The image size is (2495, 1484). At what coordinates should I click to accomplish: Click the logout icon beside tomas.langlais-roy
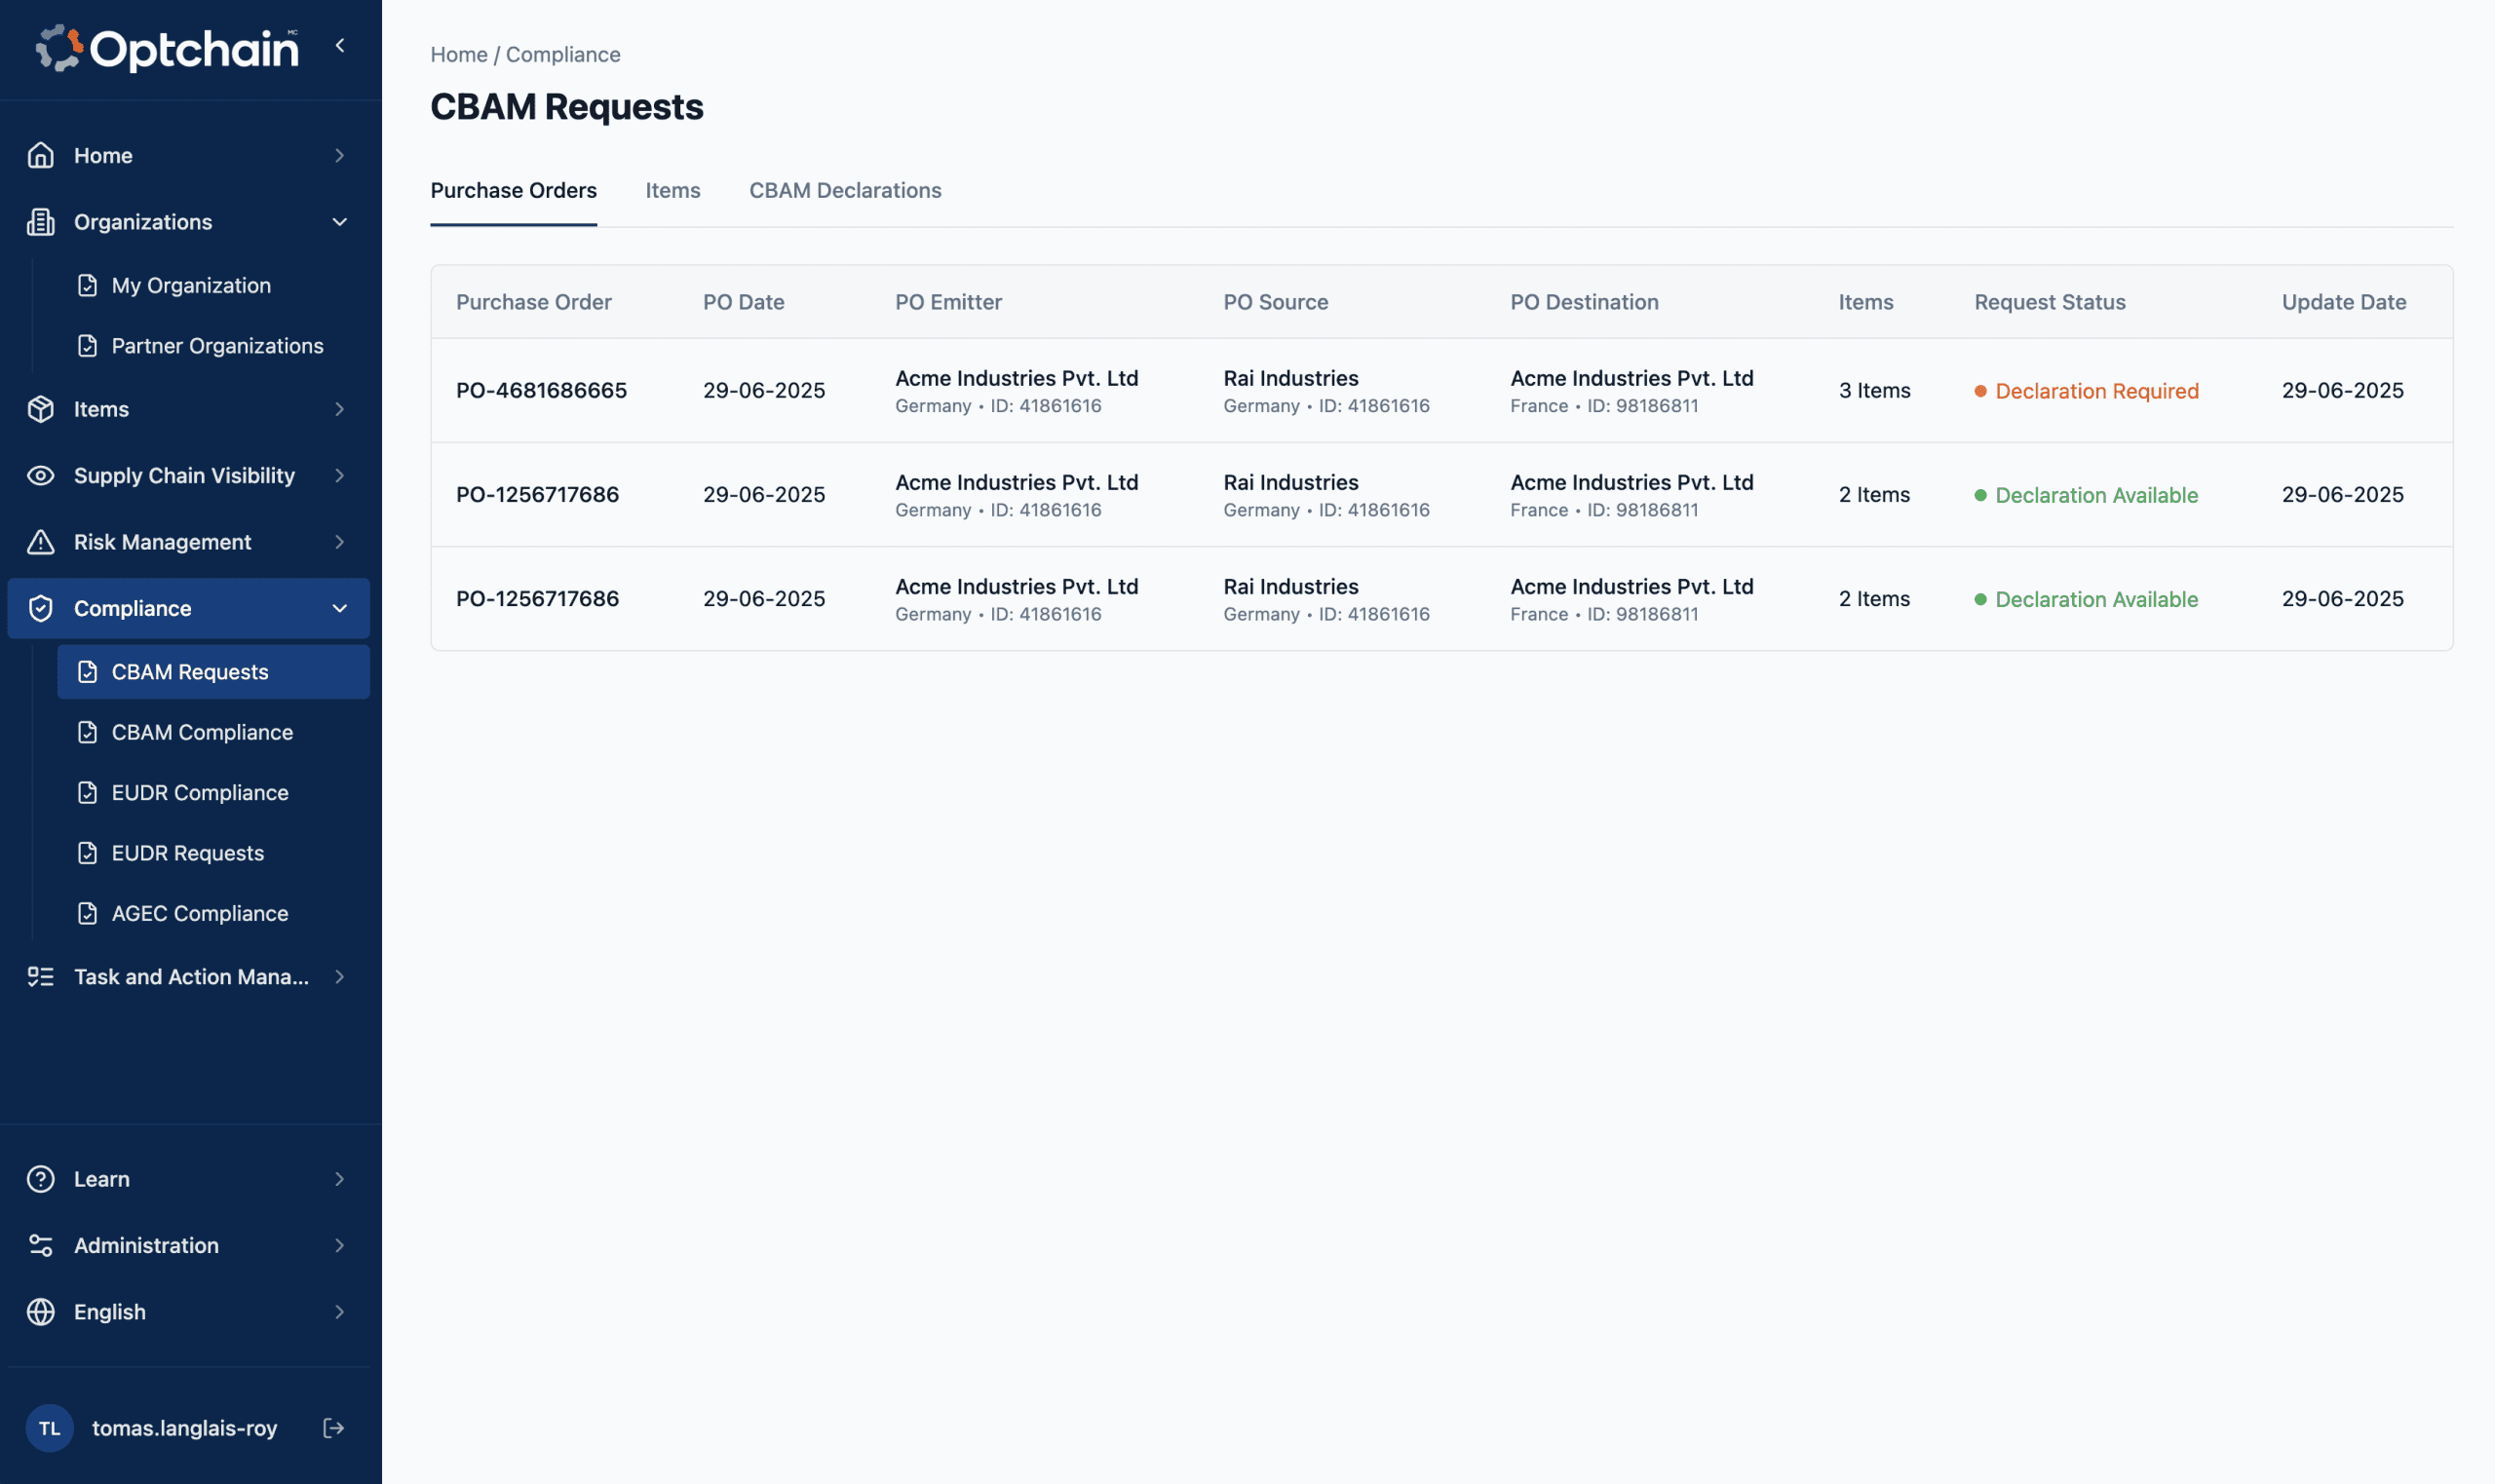[x=334, y=1428]
